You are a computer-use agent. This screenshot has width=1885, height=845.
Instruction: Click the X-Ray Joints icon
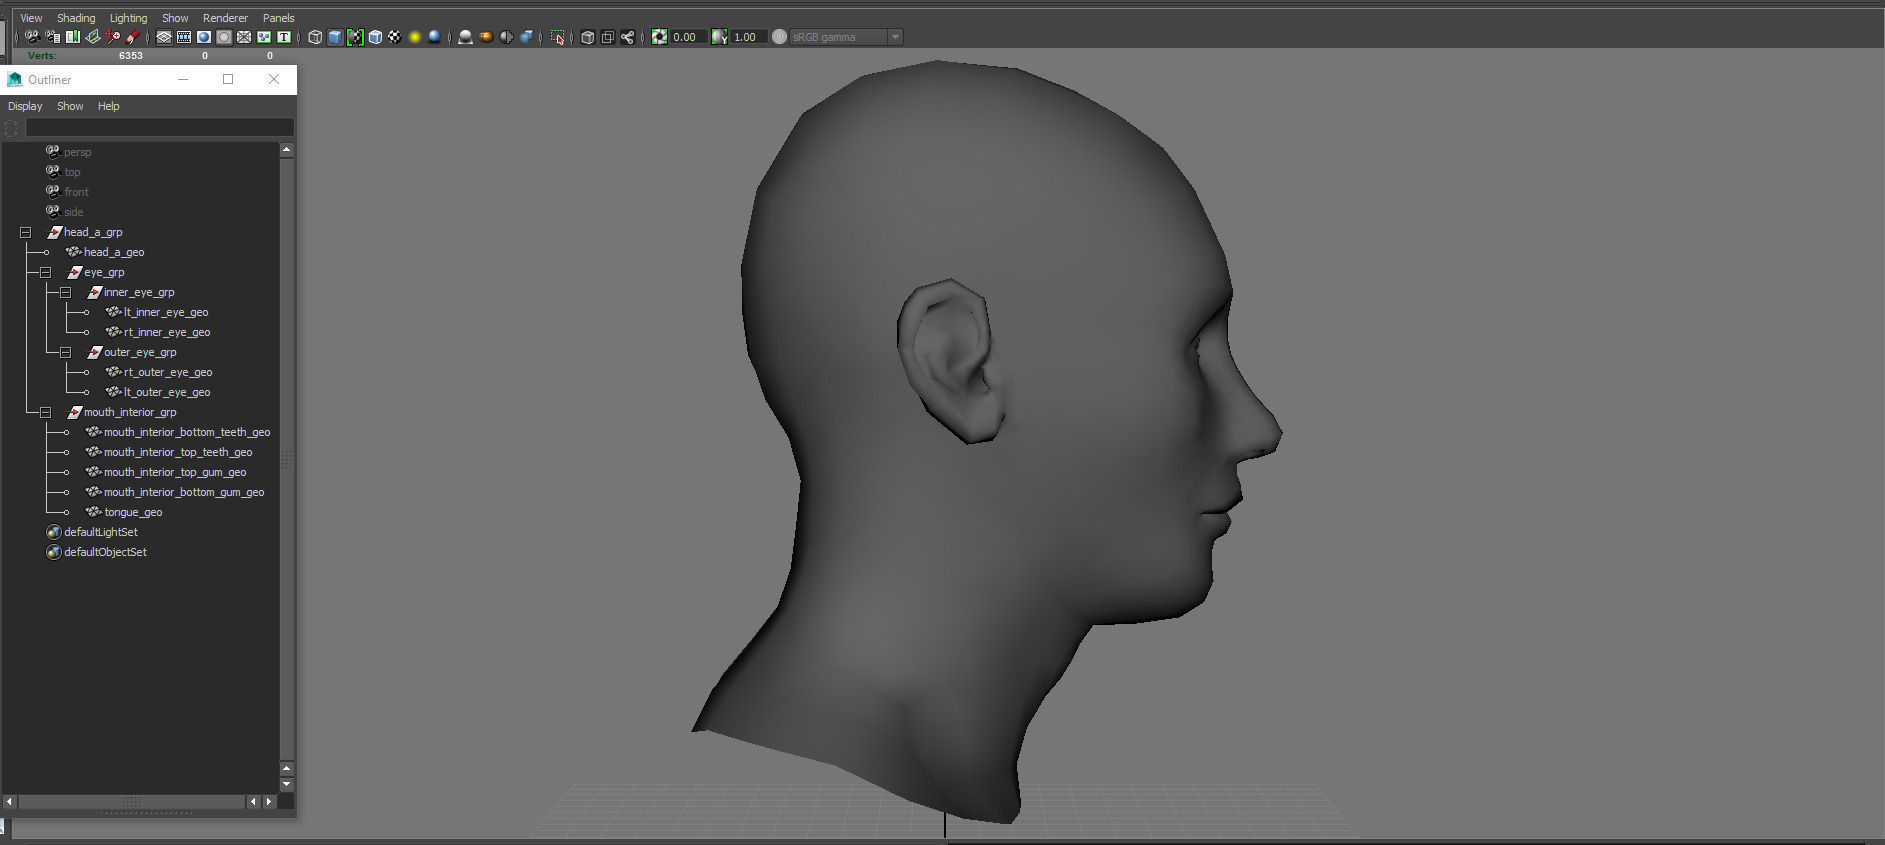pos(628,37)
